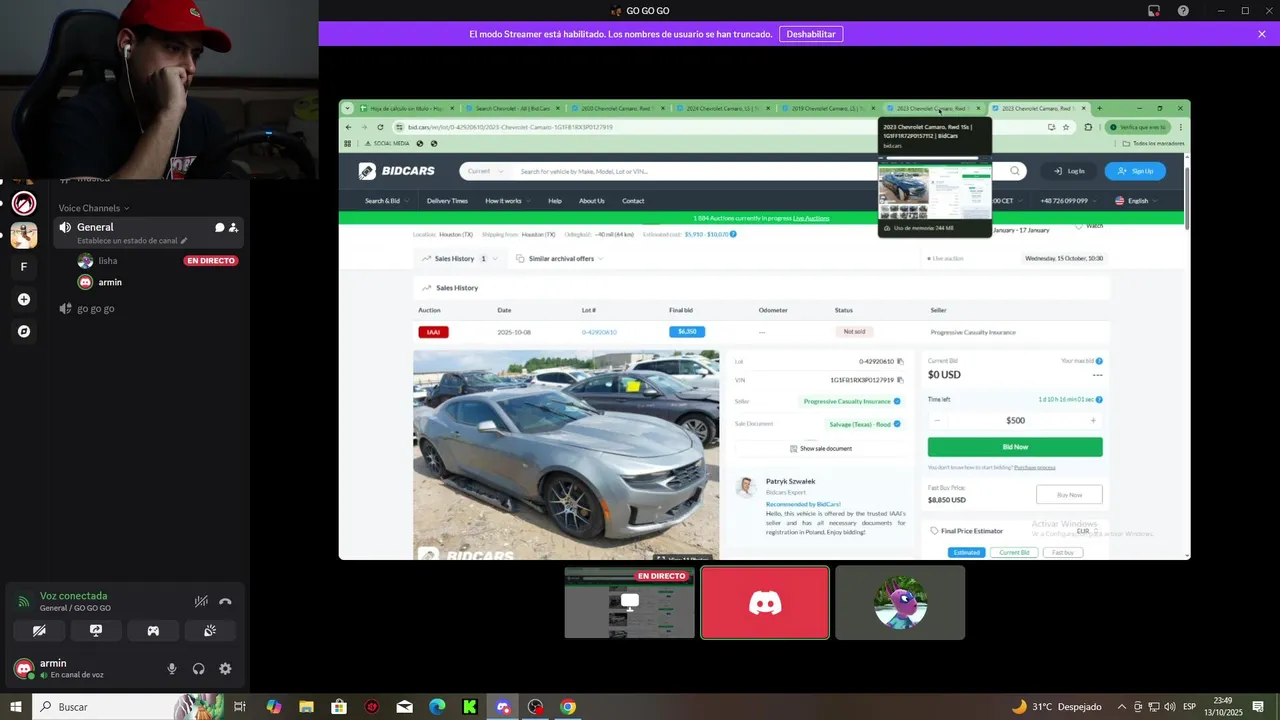Open the notification center in the taskbar
This screenshot has height=720, width=1280.
tap(1258, 707)
